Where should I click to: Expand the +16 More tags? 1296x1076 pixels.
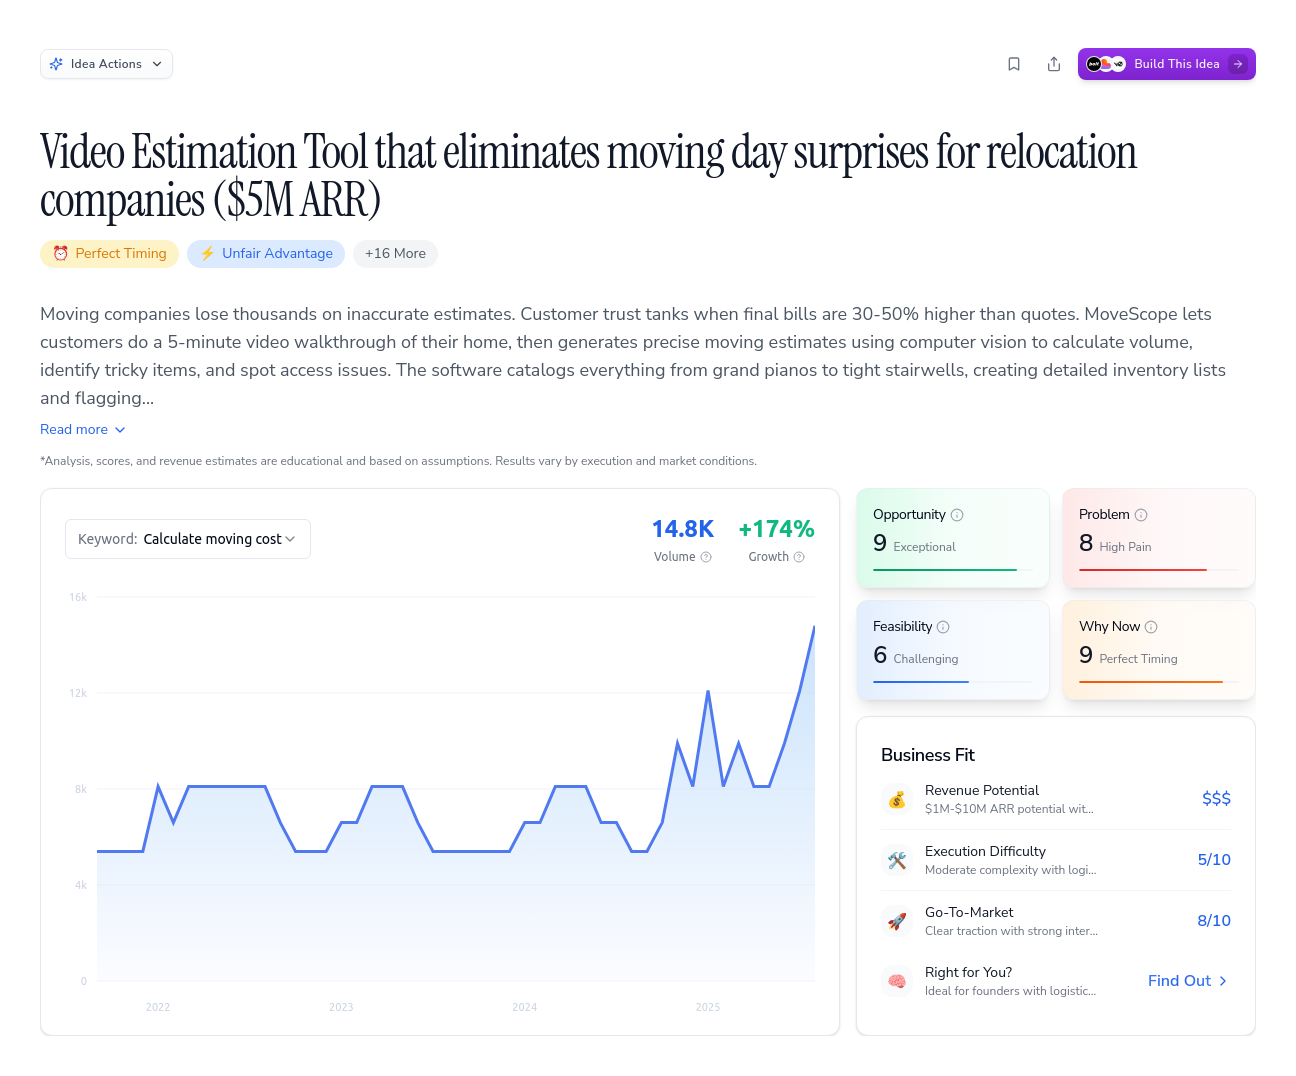(x=395, y=254)
